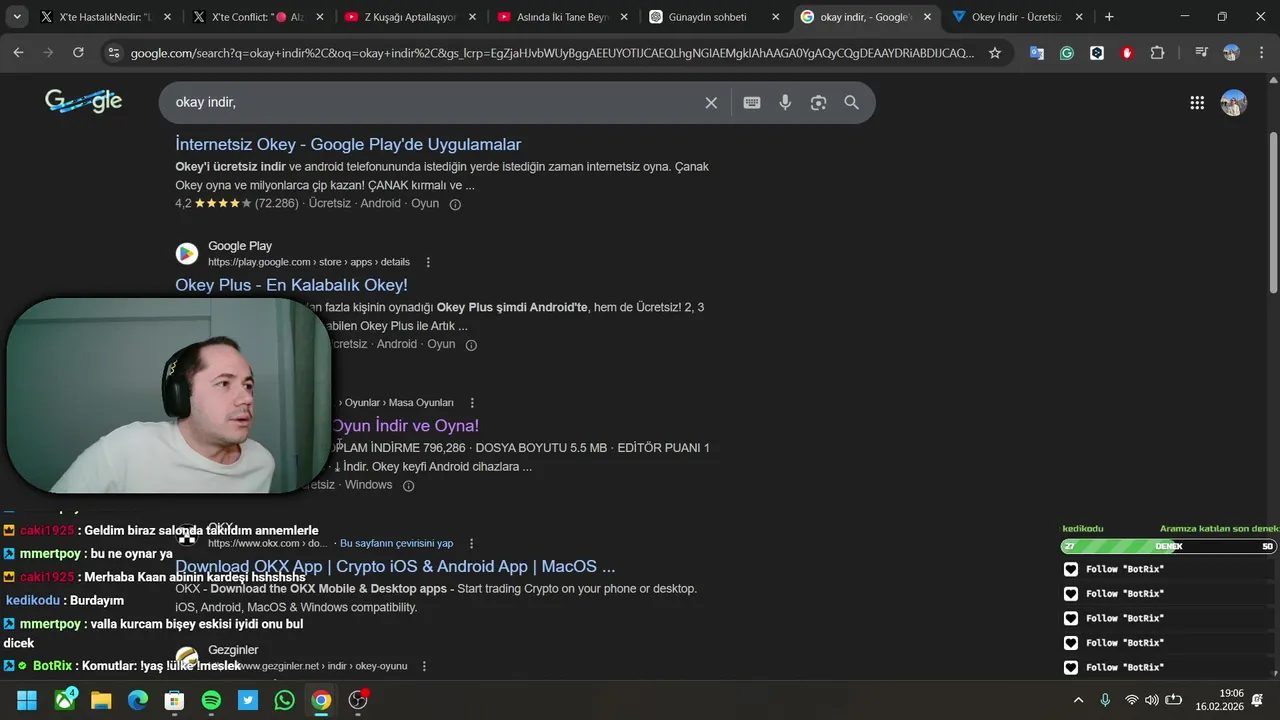1280x720 pixels.
Task: Close the Günaydın sohbeti tab
Action: (x=775, y=17)
